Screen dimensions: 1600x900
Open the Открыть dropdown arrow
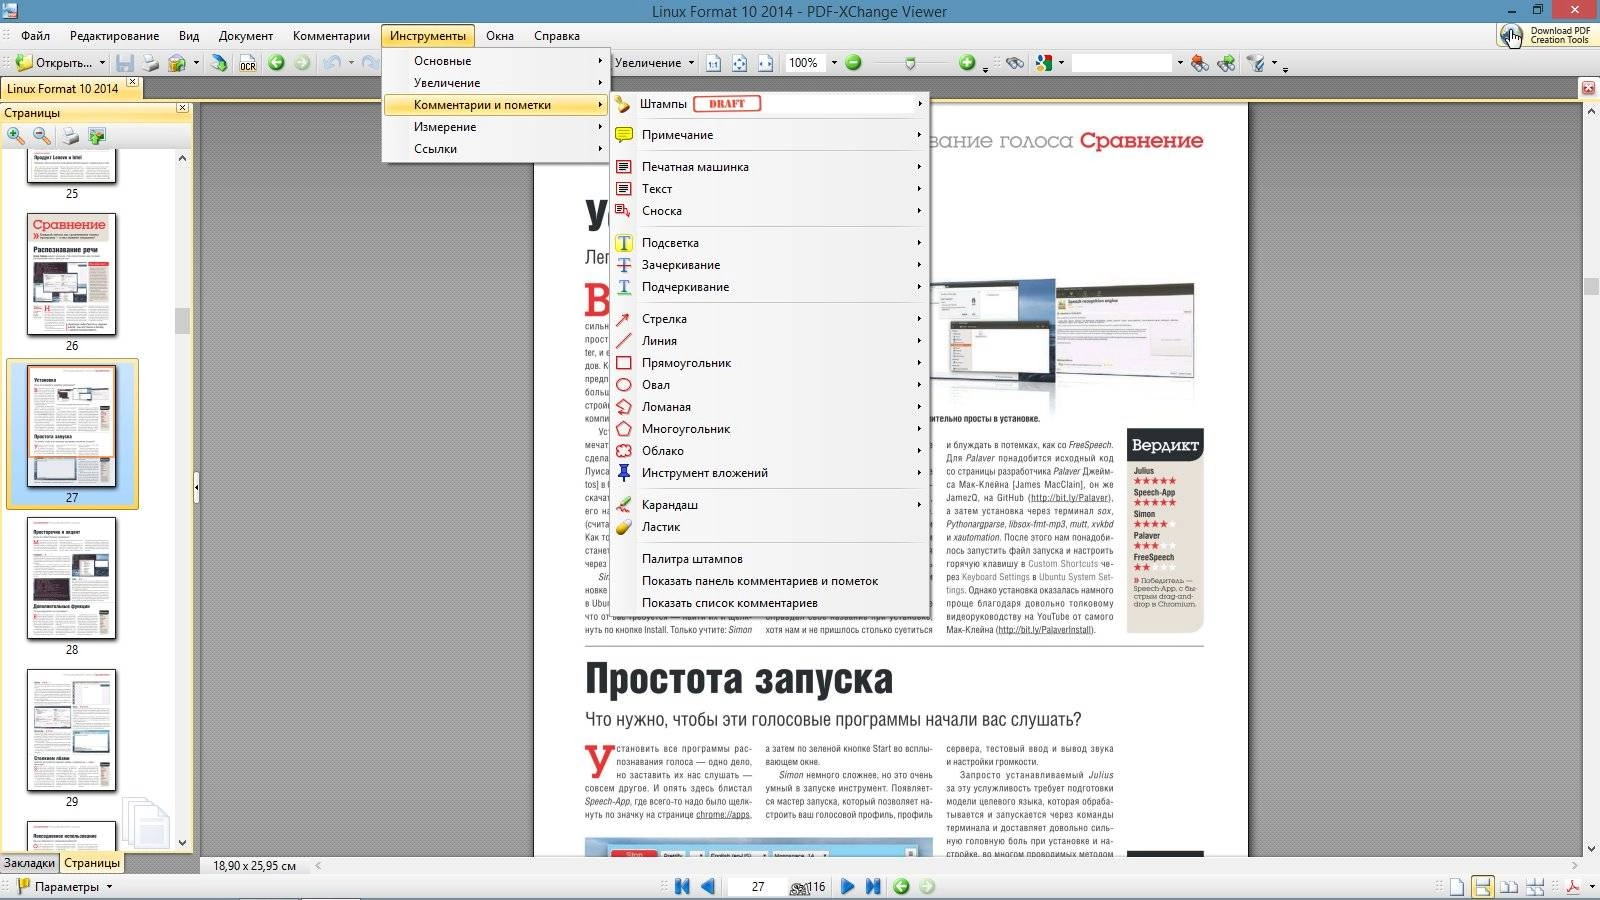(x=102, y=63)
